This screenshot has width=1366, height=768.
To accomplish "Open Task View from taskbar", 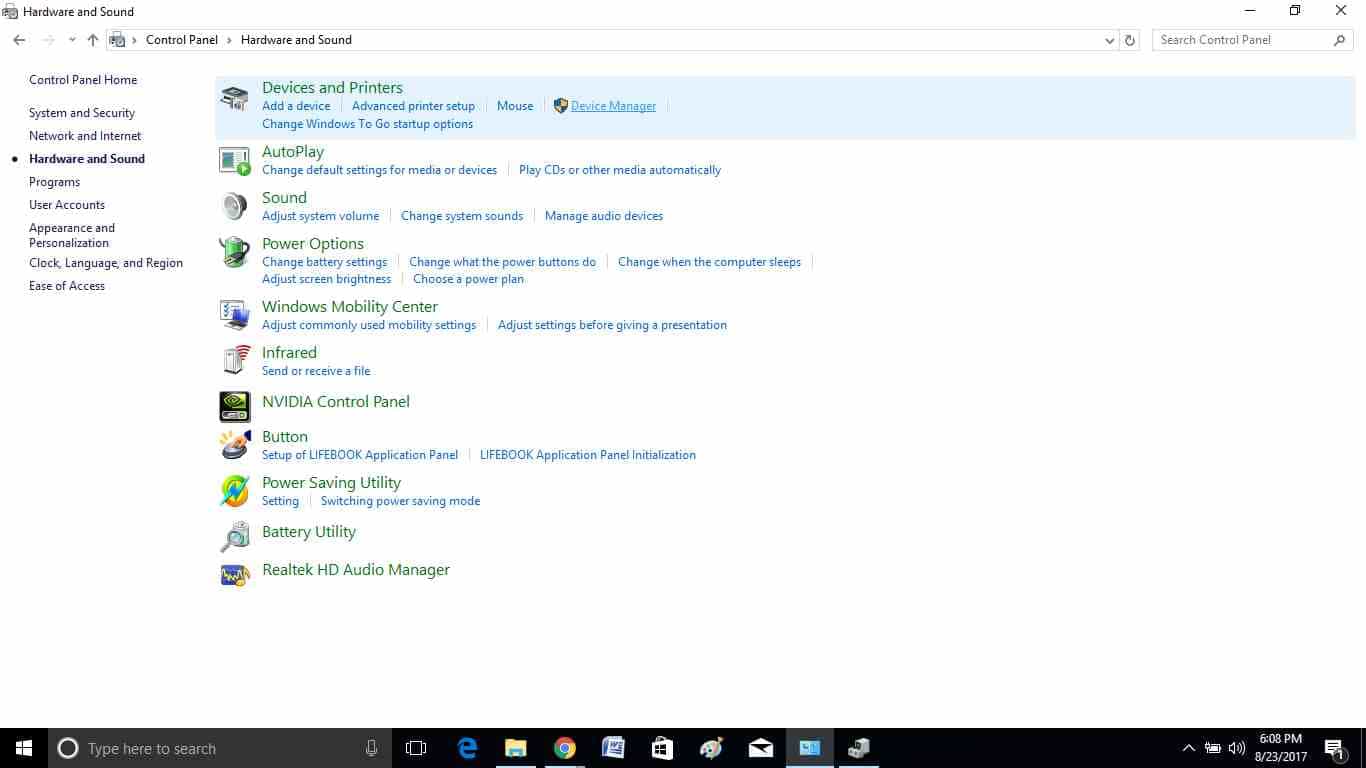I will tap(416, 748).
